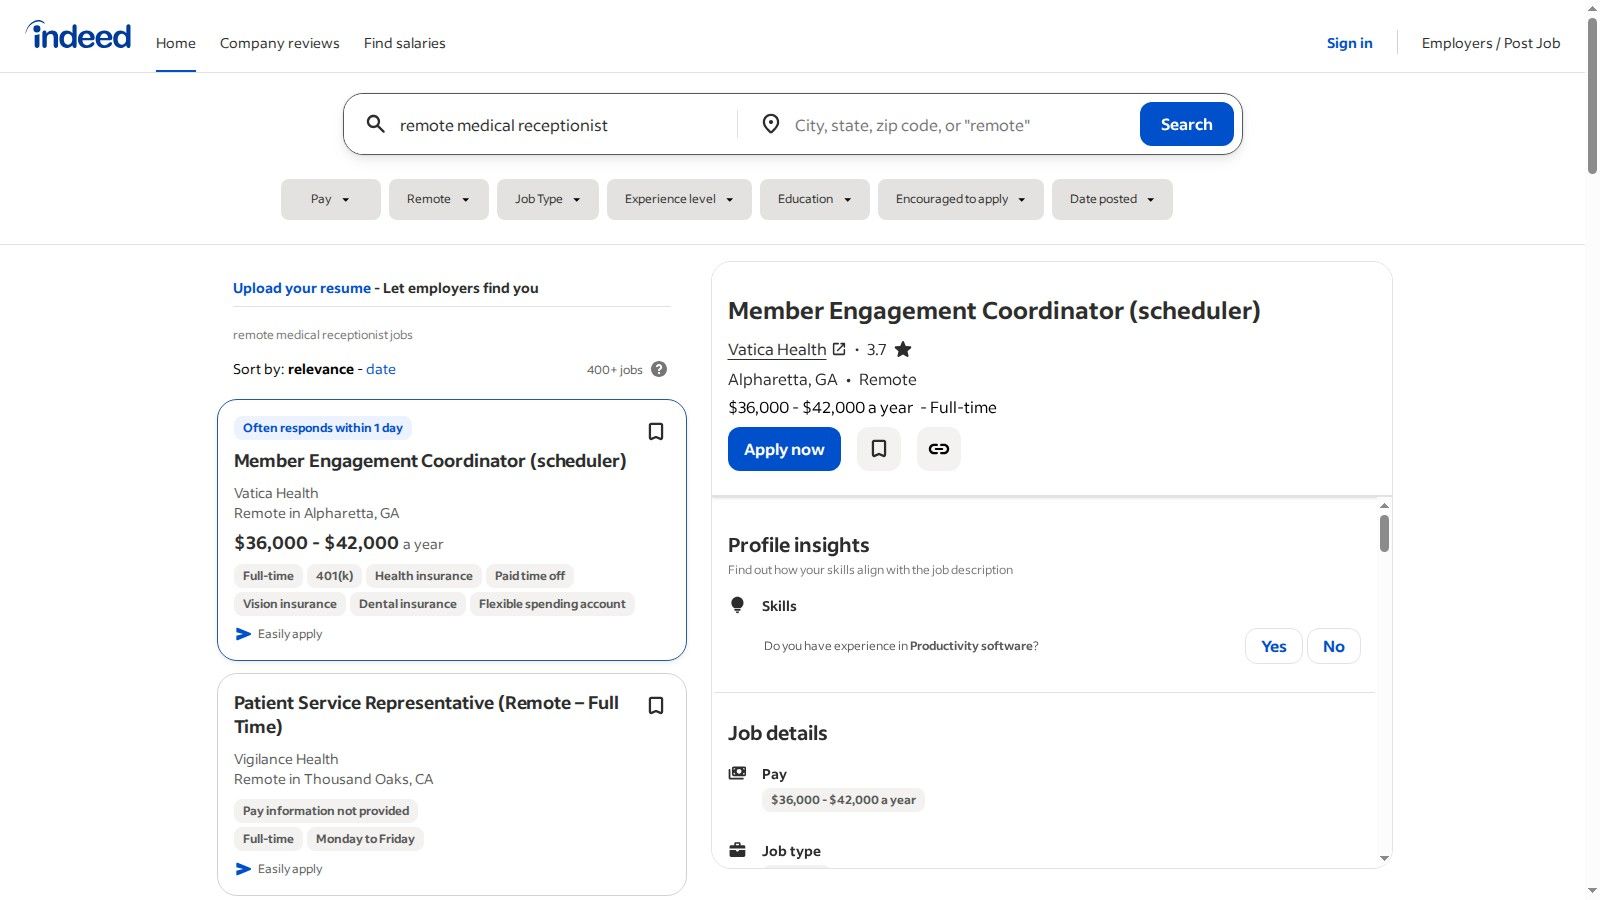Save the job using the bookmark icon beside Apply now
Image resolution: width=1600 pixels, height=900 pixels.
(878, 449)
